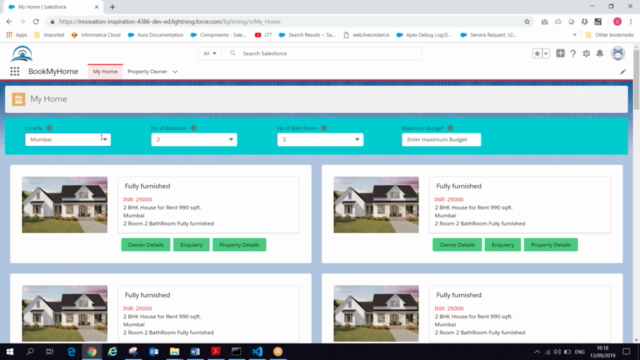Click the page vertical scrollbar
The width and height of the screenshot is (640, 360).
[636, 80]
